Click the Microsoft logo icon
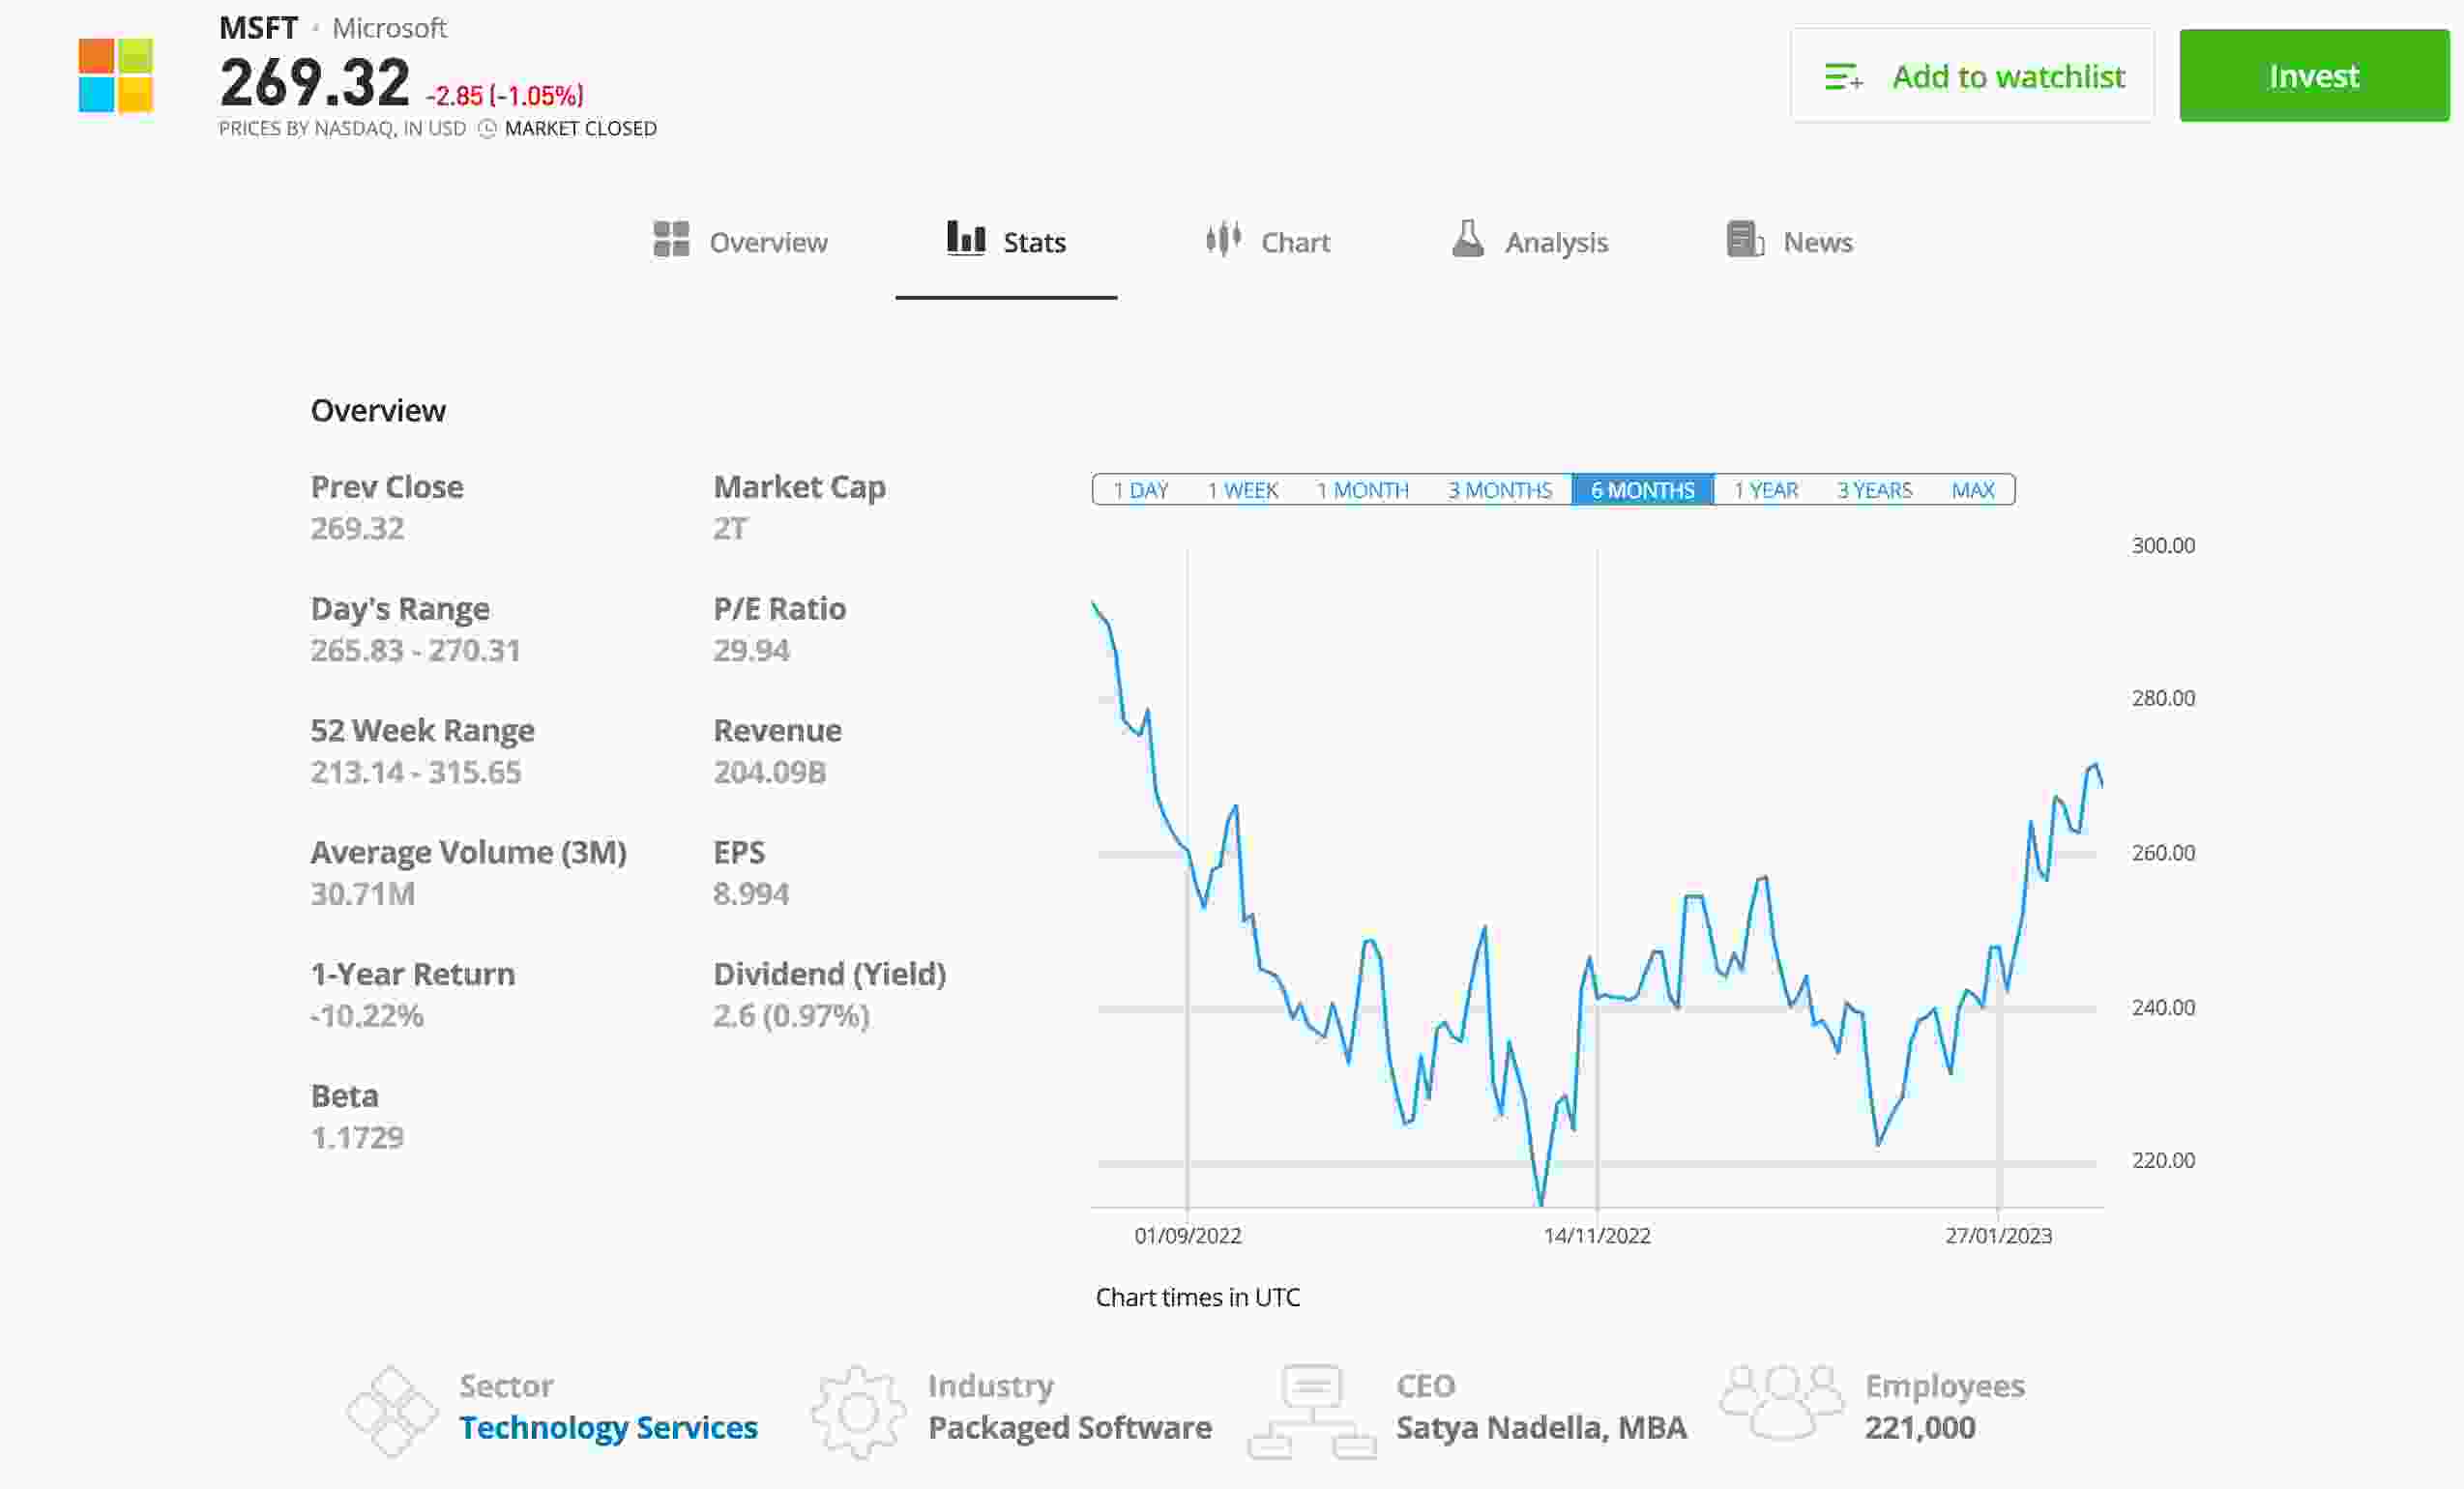Viewport: 2464px width, 1489px height. (115, 76)
